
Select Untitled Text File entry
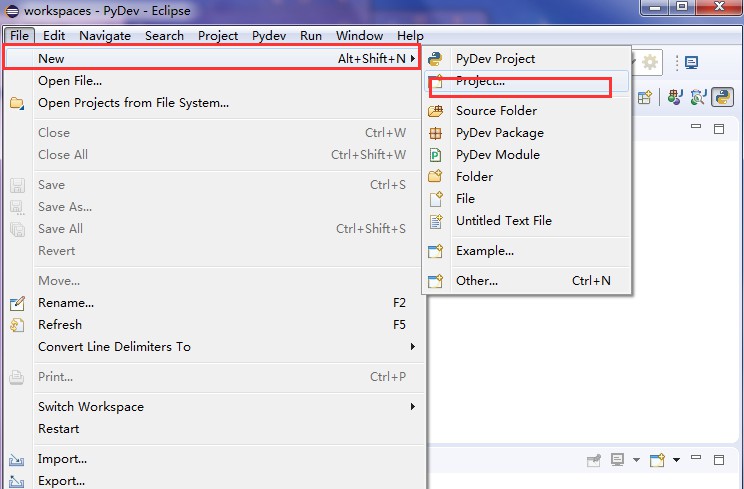point(528,221)
